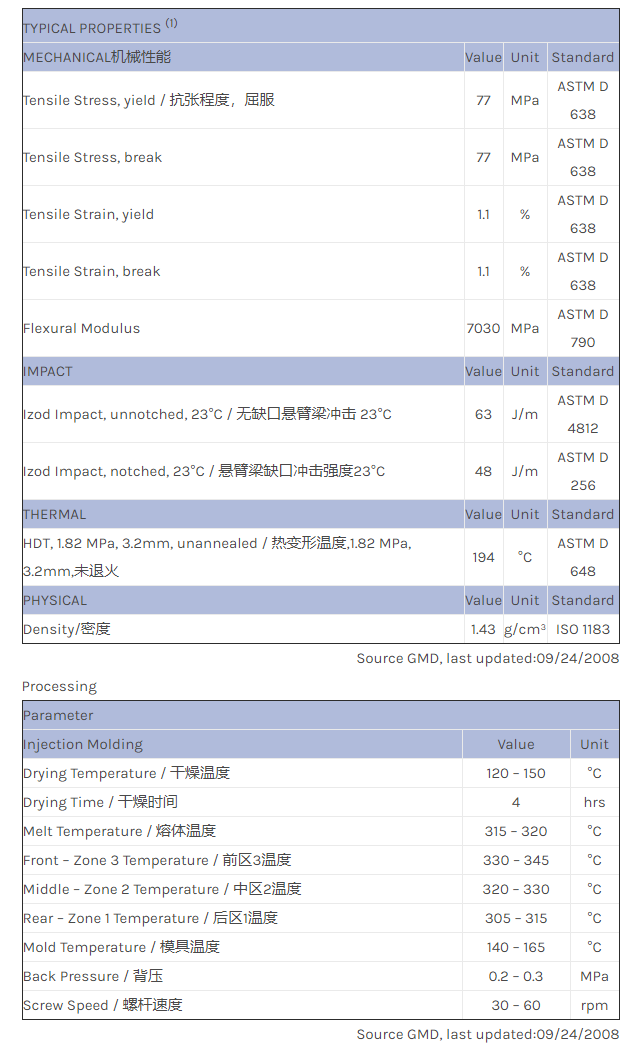Select the MECHANICAL section header
The image size is (634, 1064).
(x=97, y=57)
